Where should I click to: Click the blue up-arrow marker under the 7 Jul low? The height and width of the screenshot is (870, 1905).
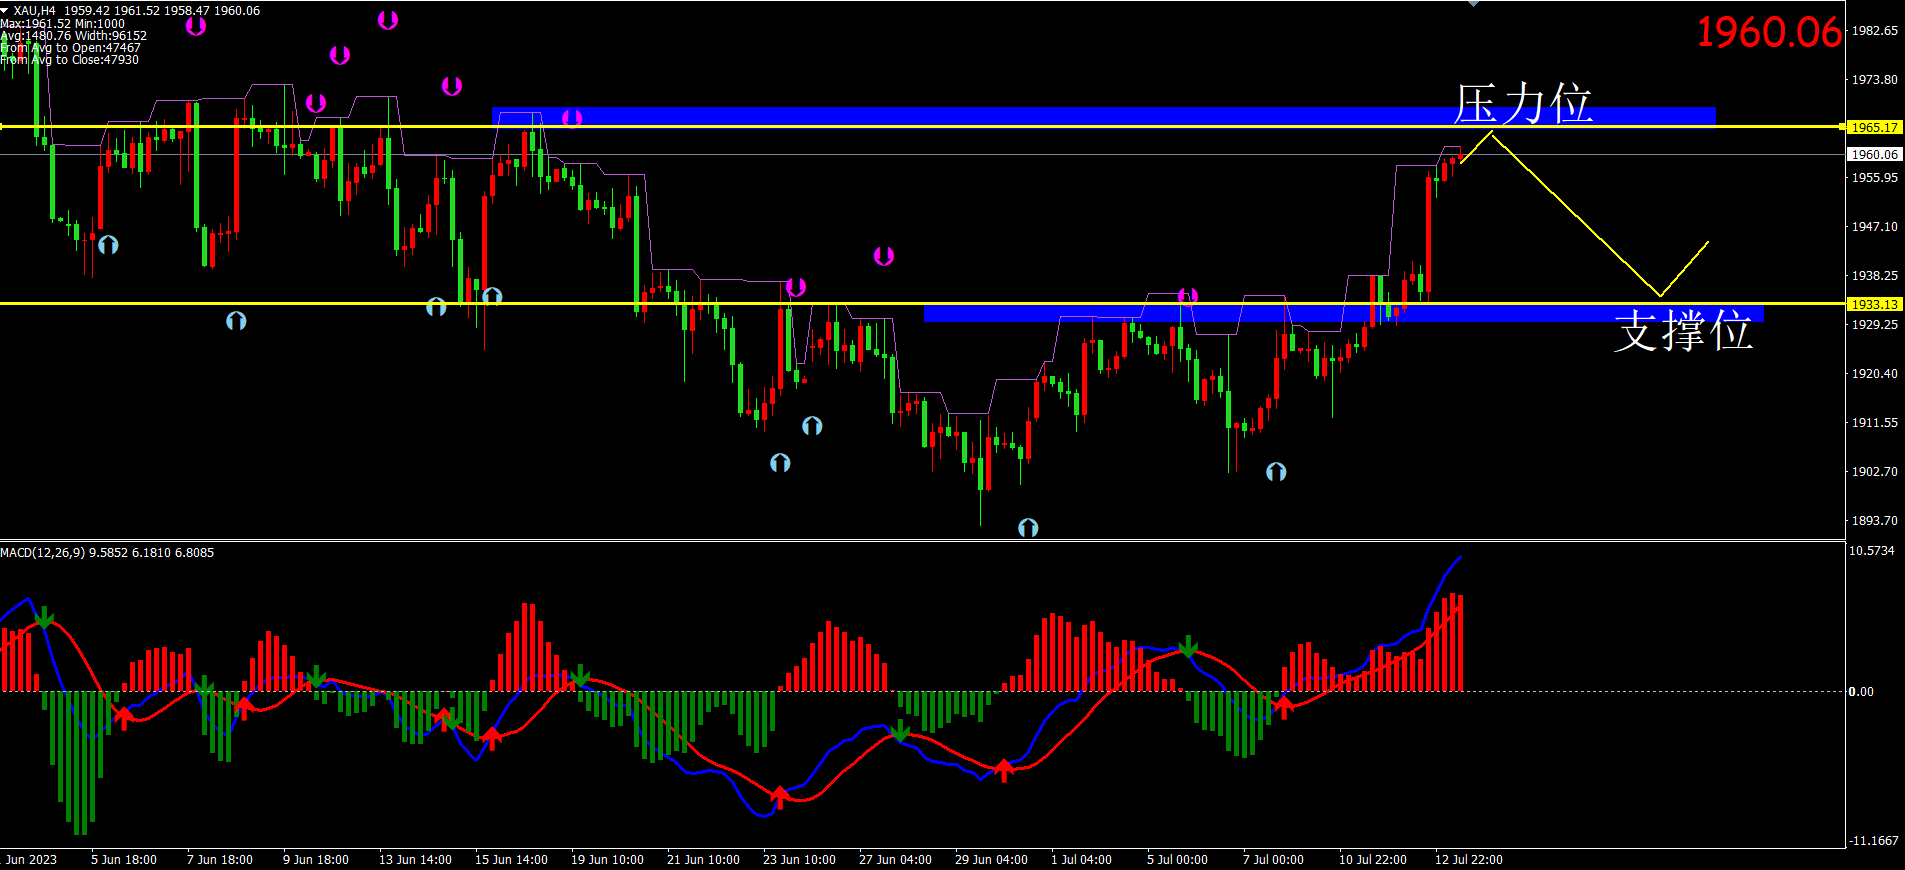point(1276,472)
